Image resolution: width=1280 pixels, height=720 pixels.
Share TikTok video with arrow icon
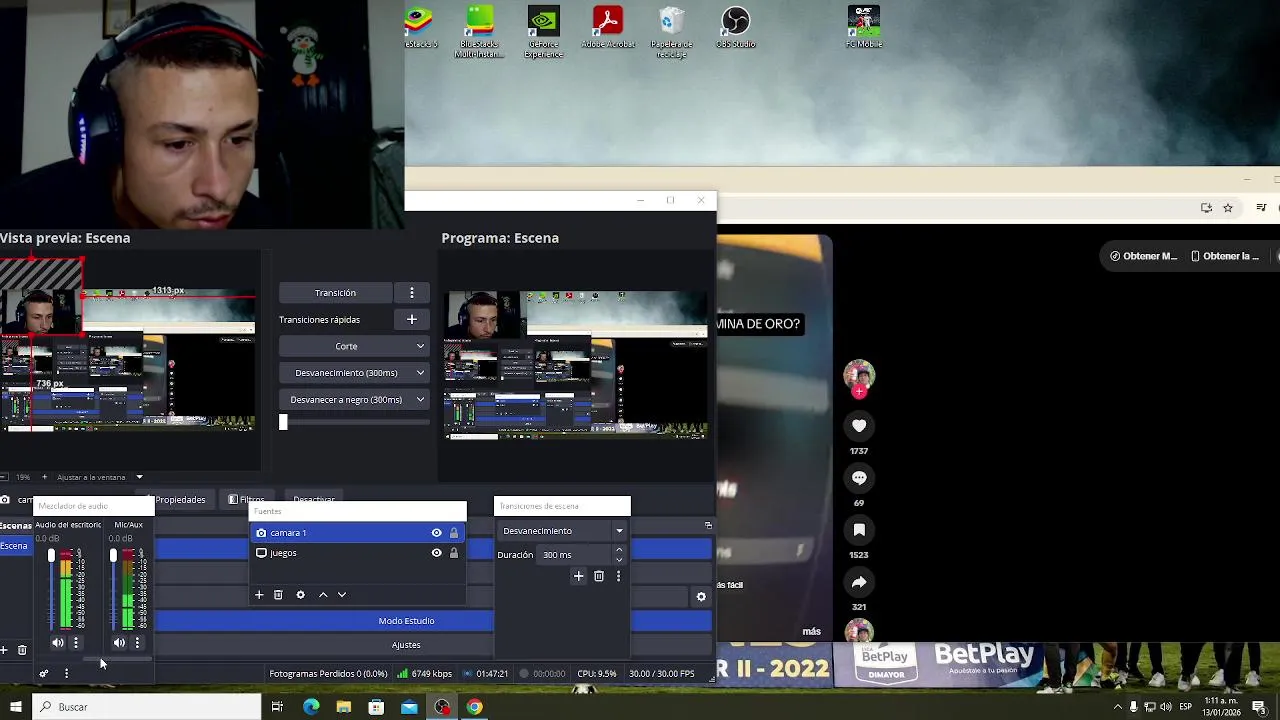point(859,582)
